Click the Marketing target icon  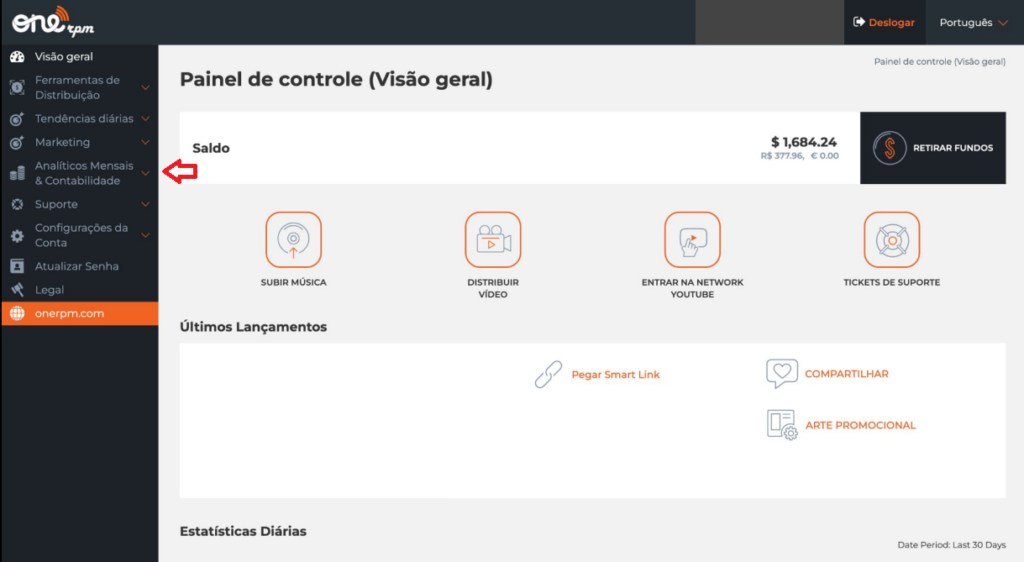[17, 142]
